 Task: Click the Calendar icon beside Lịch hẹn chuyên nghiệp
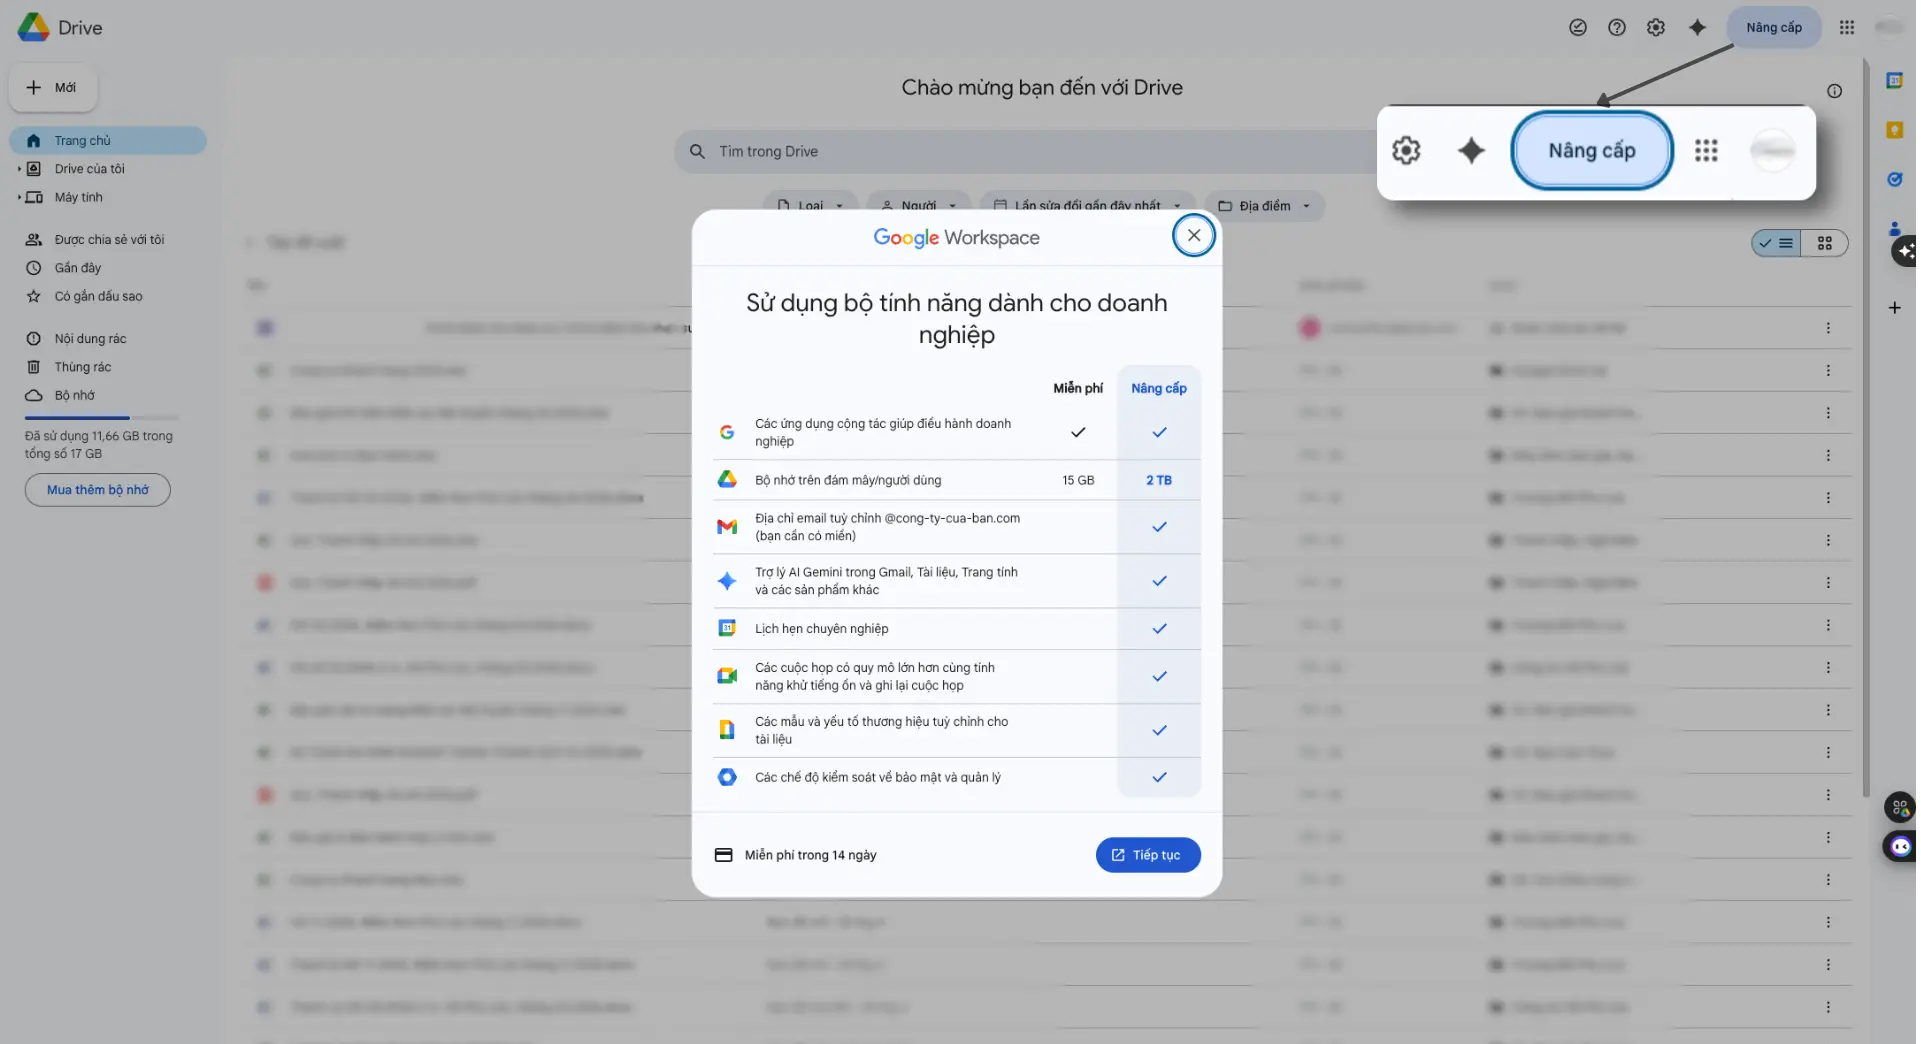pos(729,630)
